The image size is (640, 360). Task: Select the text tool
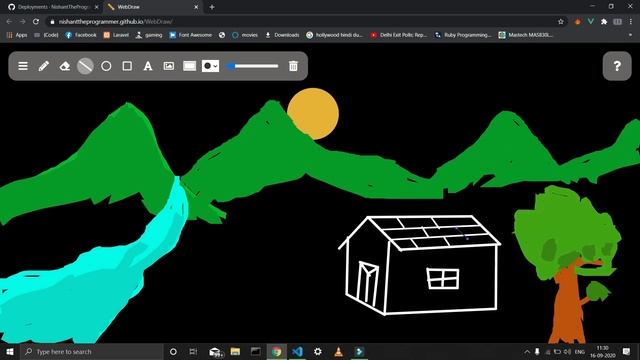click(x=148, y=66)
